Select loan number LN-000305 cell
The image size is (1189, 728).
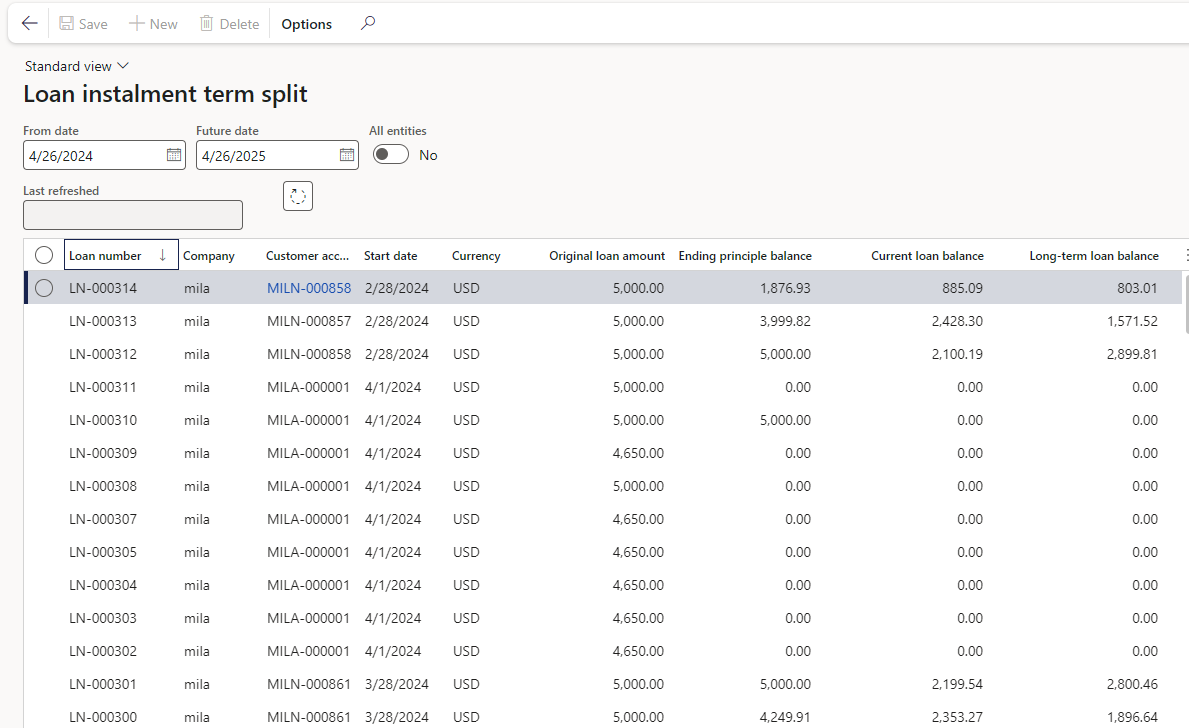(x=103, y=552)
